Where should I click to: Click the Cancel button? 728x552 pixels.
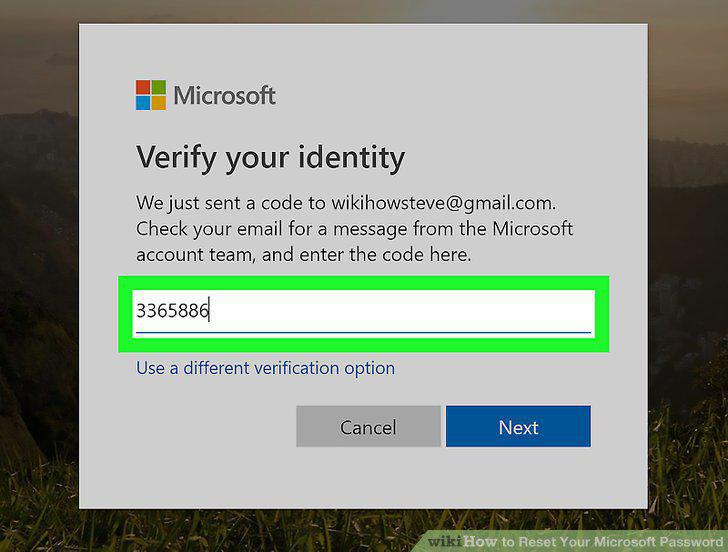[368, 427]
